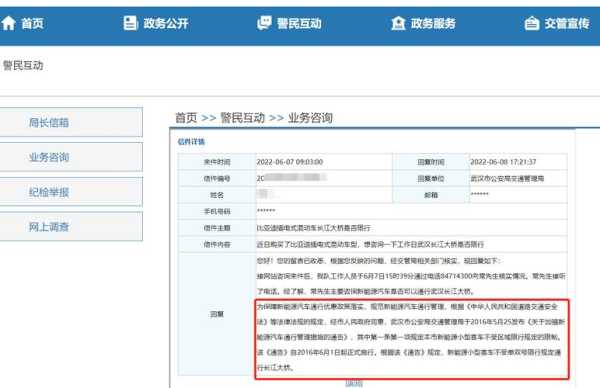Click the 来件时间 label cell

tap(217, 162)
